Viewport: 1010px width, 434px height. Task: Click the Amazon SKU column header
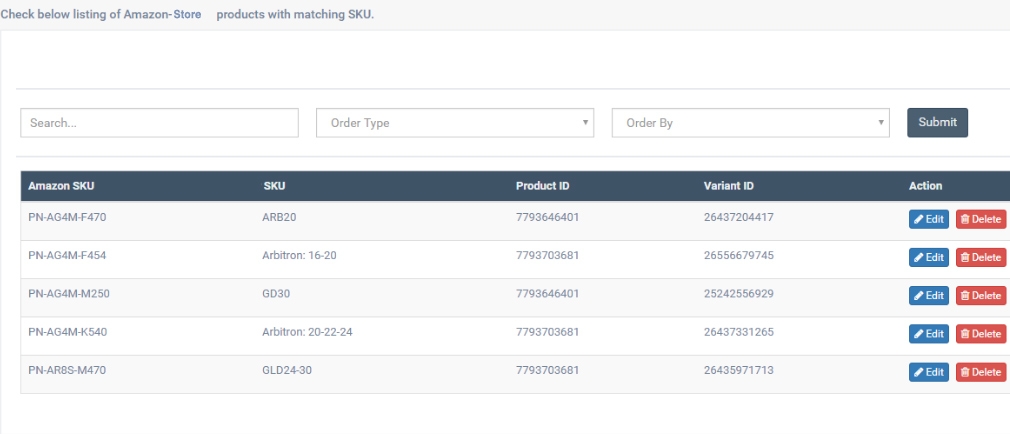61,186
